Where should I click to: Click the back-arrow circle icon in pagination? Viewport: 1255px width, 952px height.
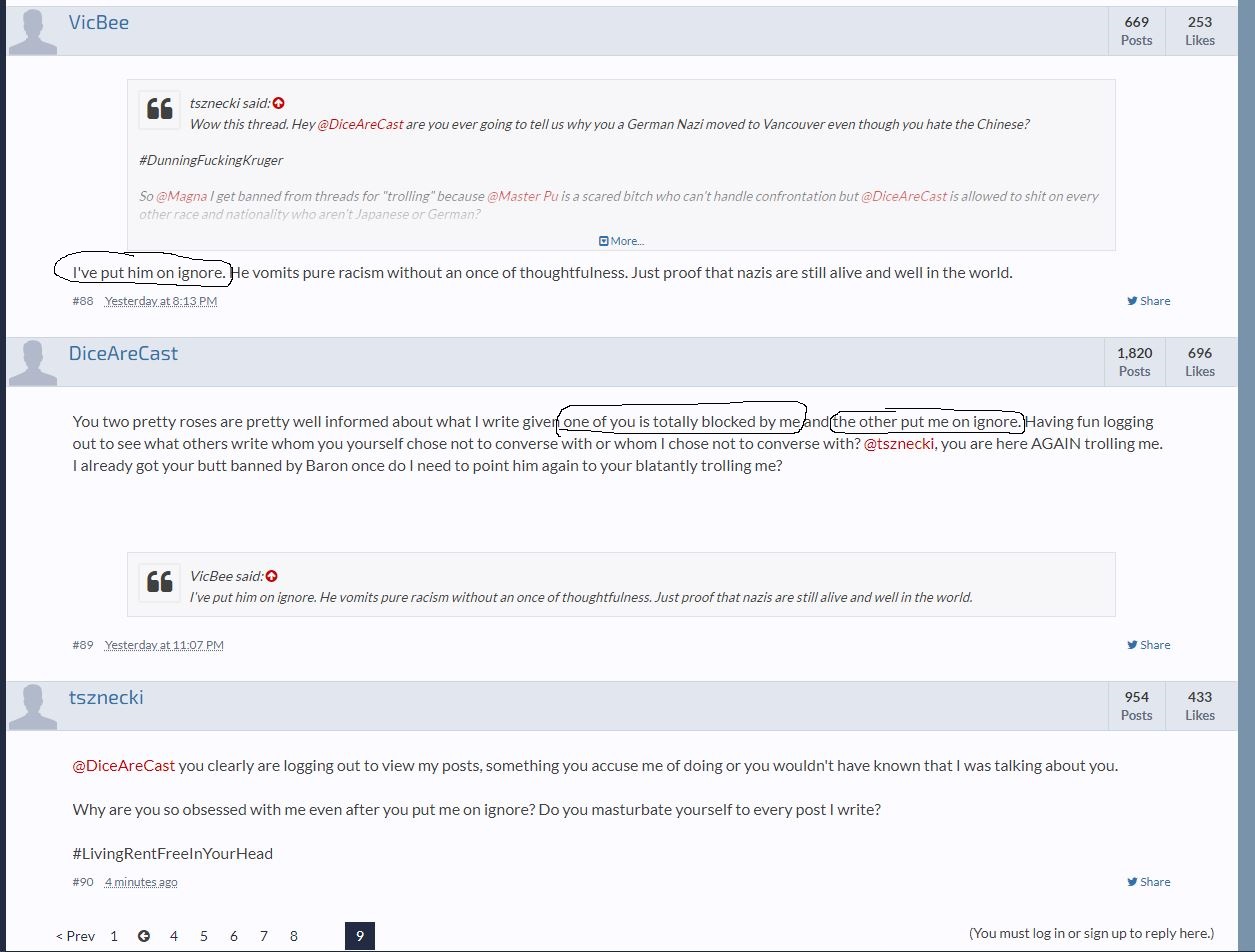coord(144,936)
